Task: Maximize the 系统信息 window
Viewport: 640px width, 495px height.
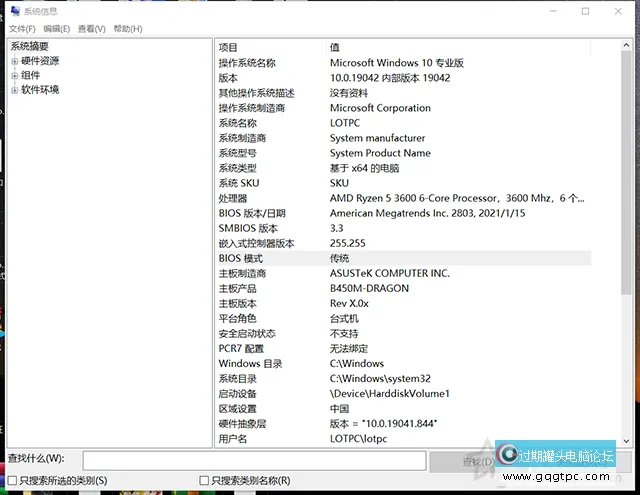Action: point(585,11)
